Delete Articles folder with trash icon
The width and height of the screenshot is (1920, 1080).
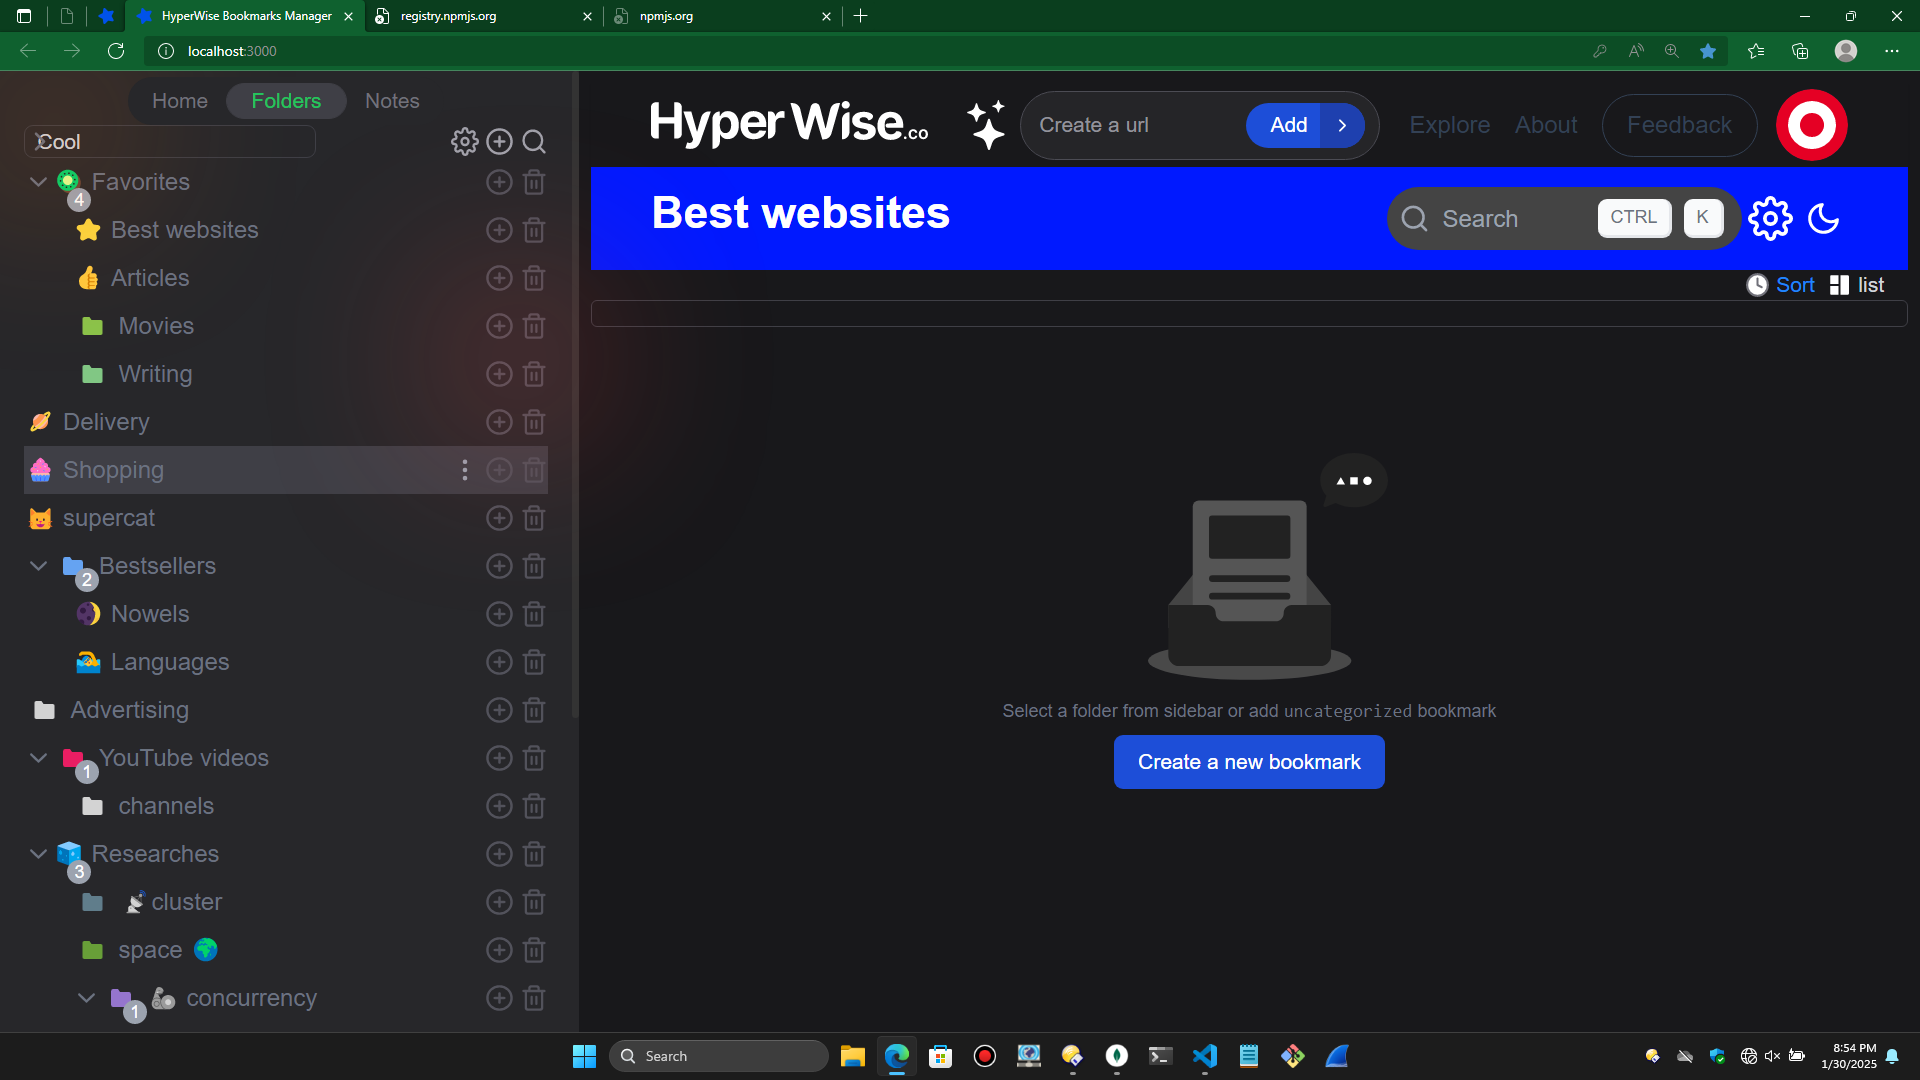[x=534, y=278]
